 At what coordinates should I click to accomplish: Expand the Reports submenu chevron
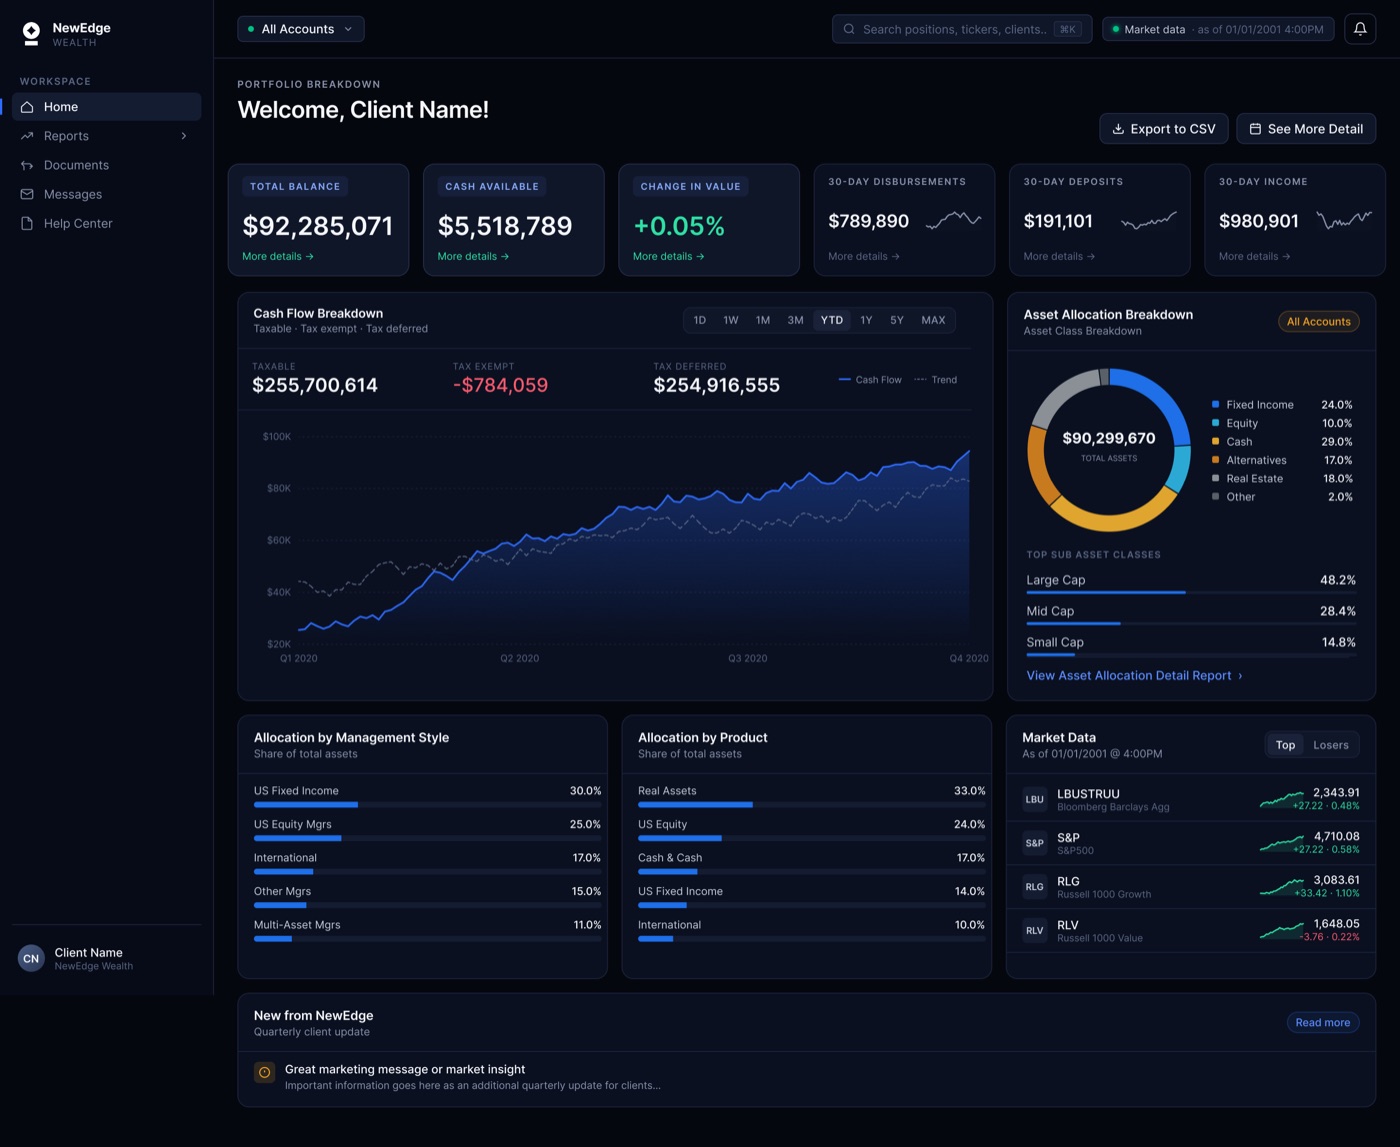(184, 136)
